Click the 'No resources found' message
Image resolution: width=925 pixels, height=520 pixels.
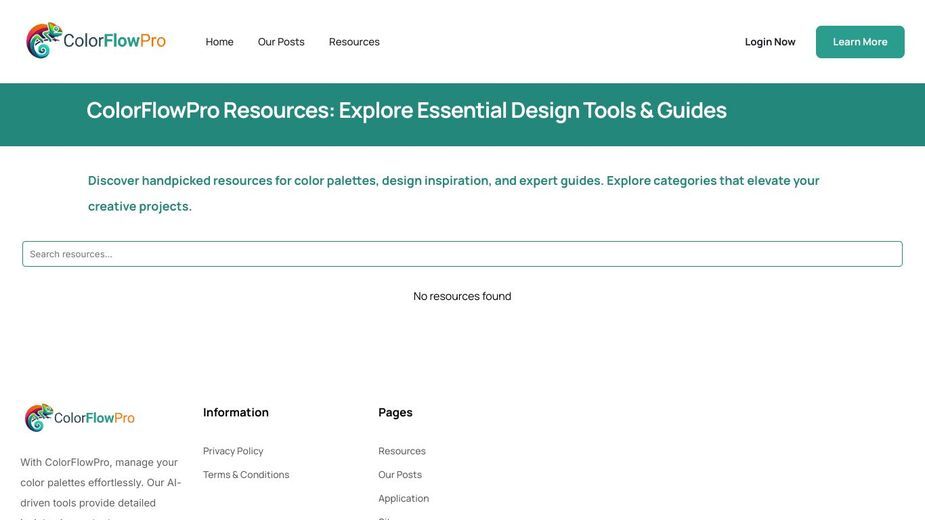[462, 296]
